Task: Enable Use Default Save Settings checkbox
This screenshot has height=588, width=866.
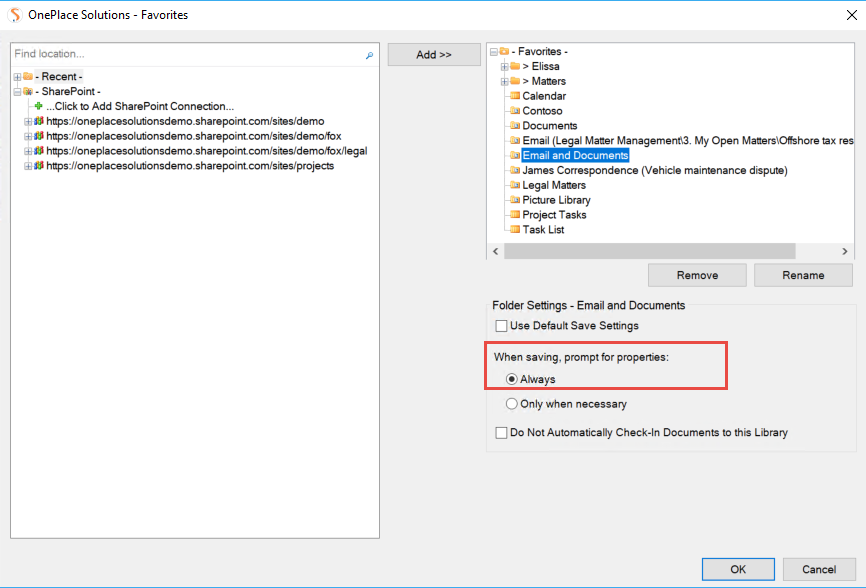Action: (x=501, y=326)
